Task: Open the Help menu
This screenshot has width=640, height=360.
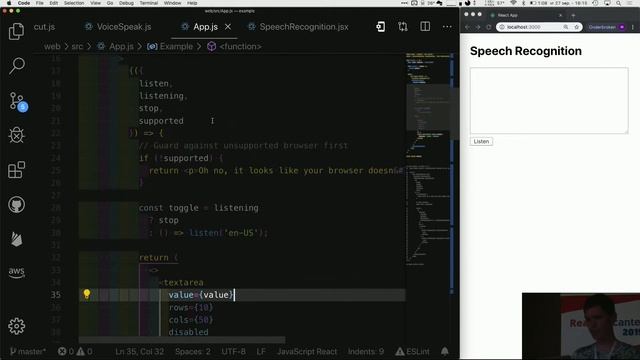Action: tap(192, 3)
